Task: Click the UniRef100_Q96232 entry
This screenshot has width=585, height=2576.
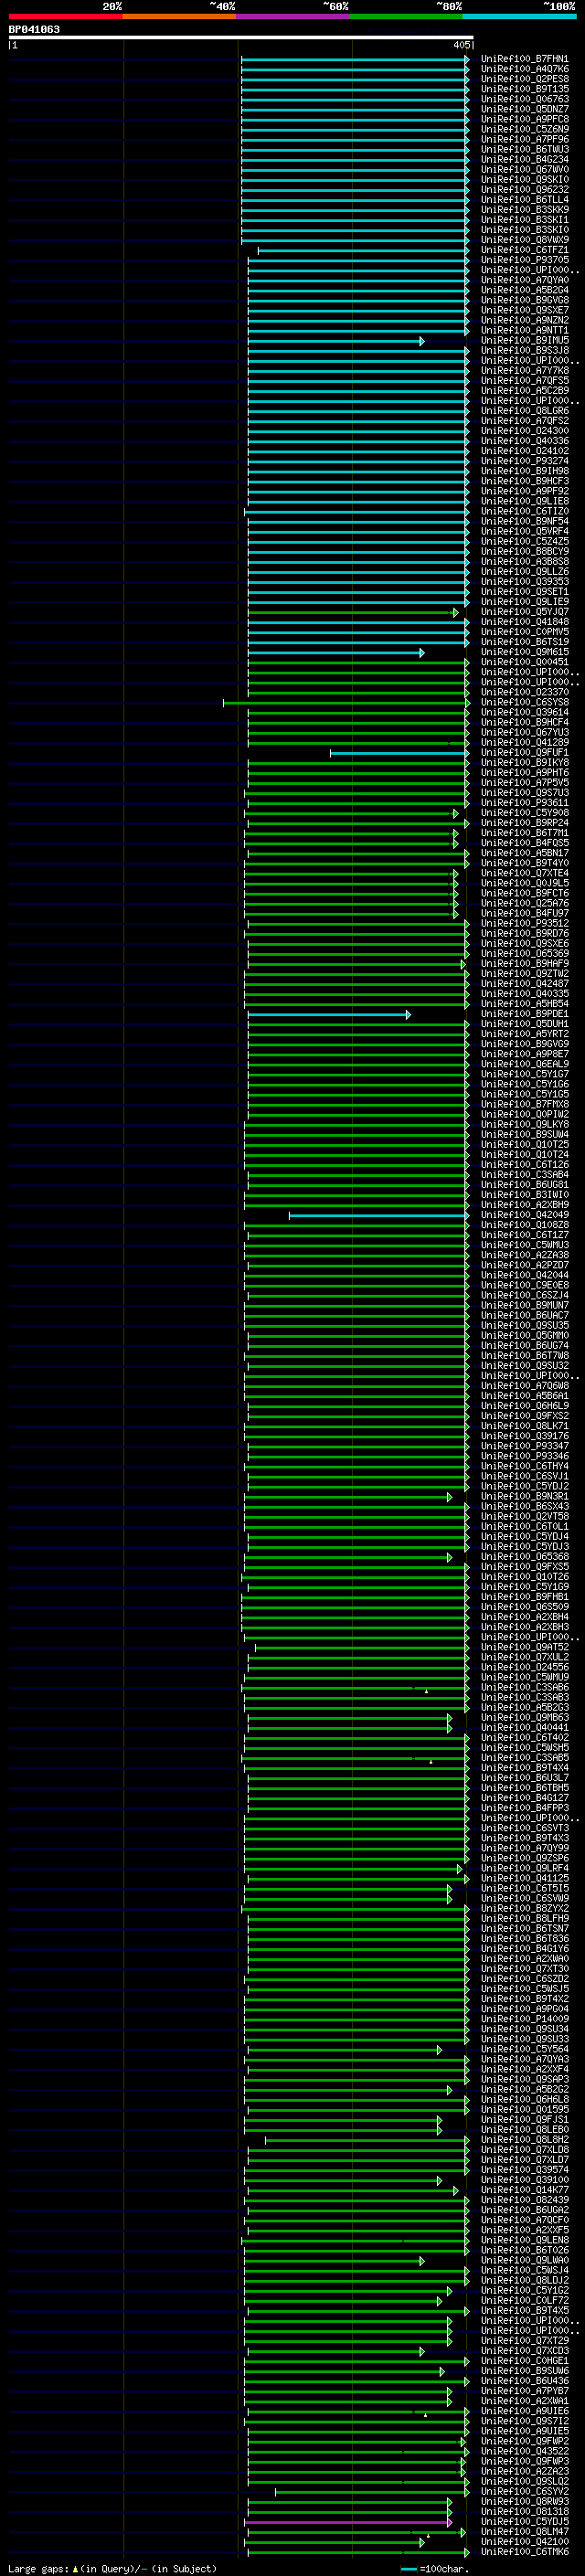Action: coord(524,189)
